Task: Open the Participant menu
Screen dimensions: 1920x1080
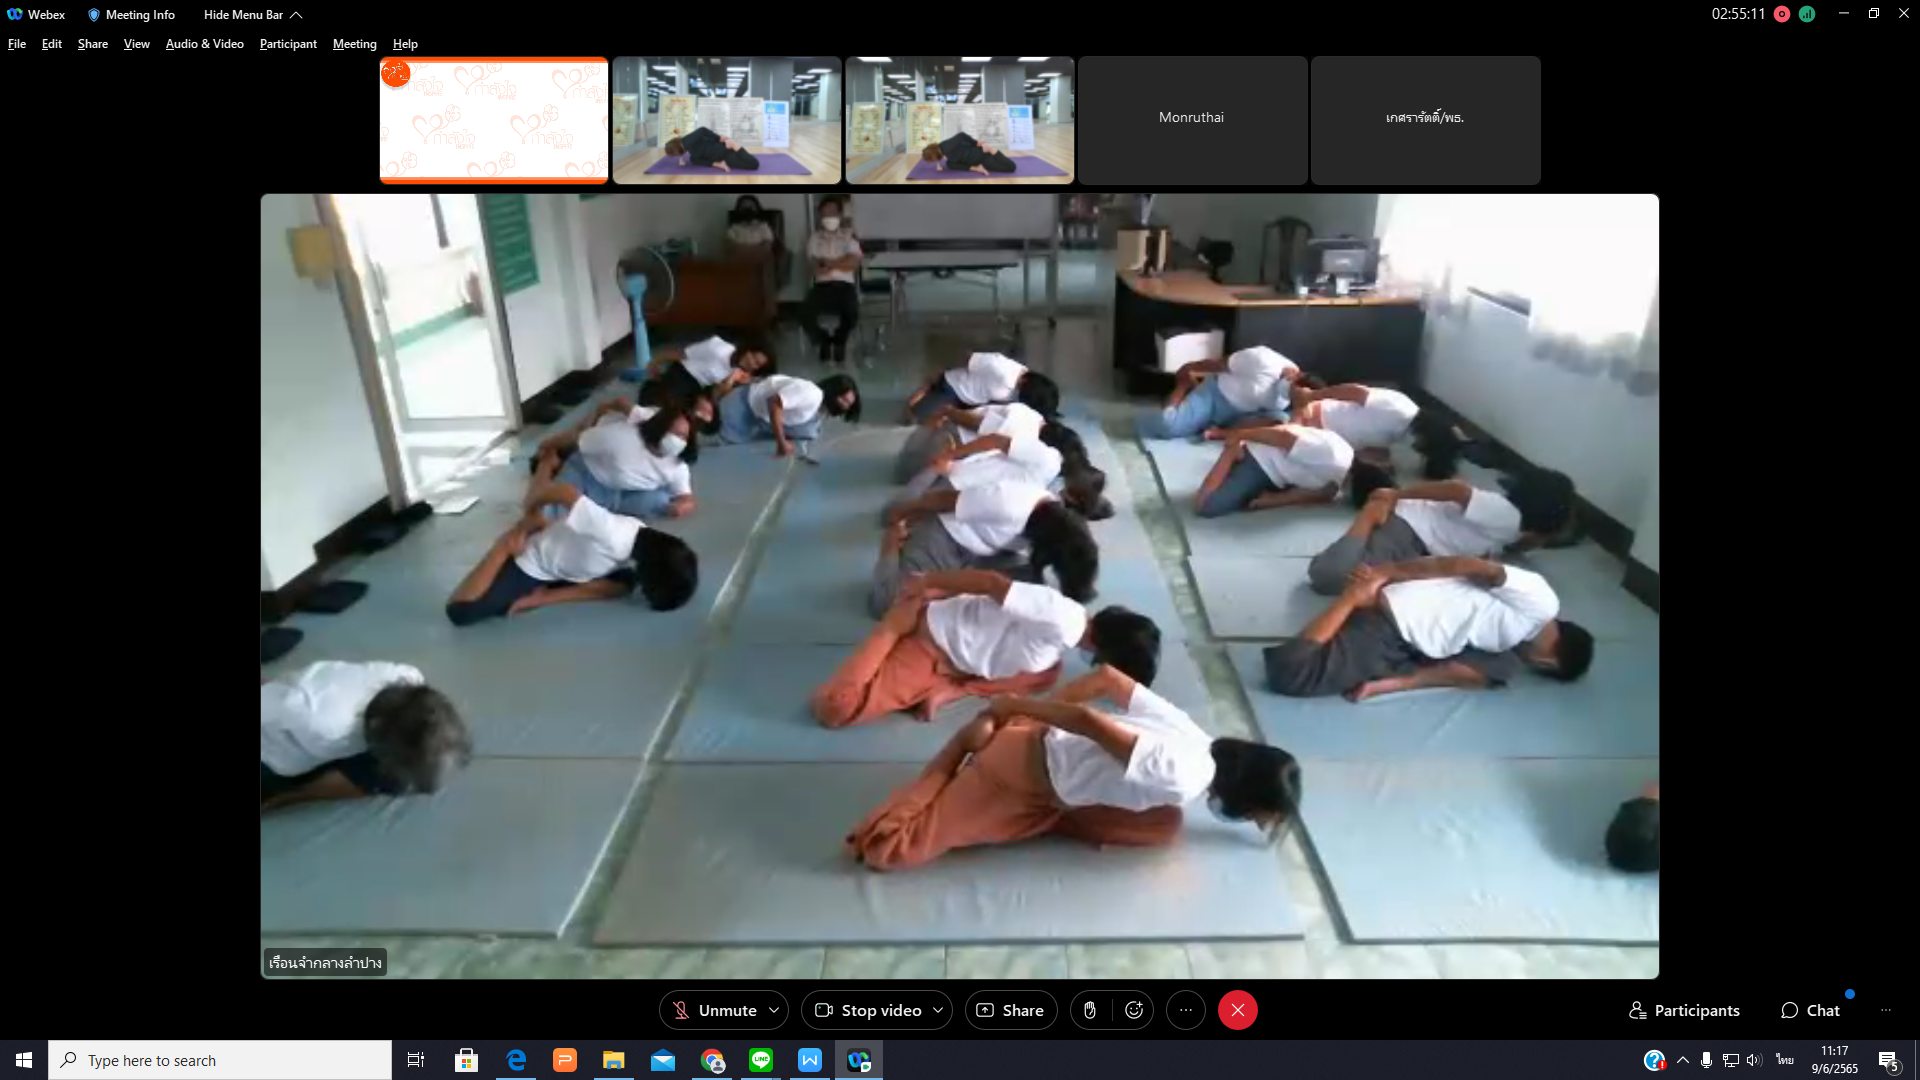Action: point(287,44)
